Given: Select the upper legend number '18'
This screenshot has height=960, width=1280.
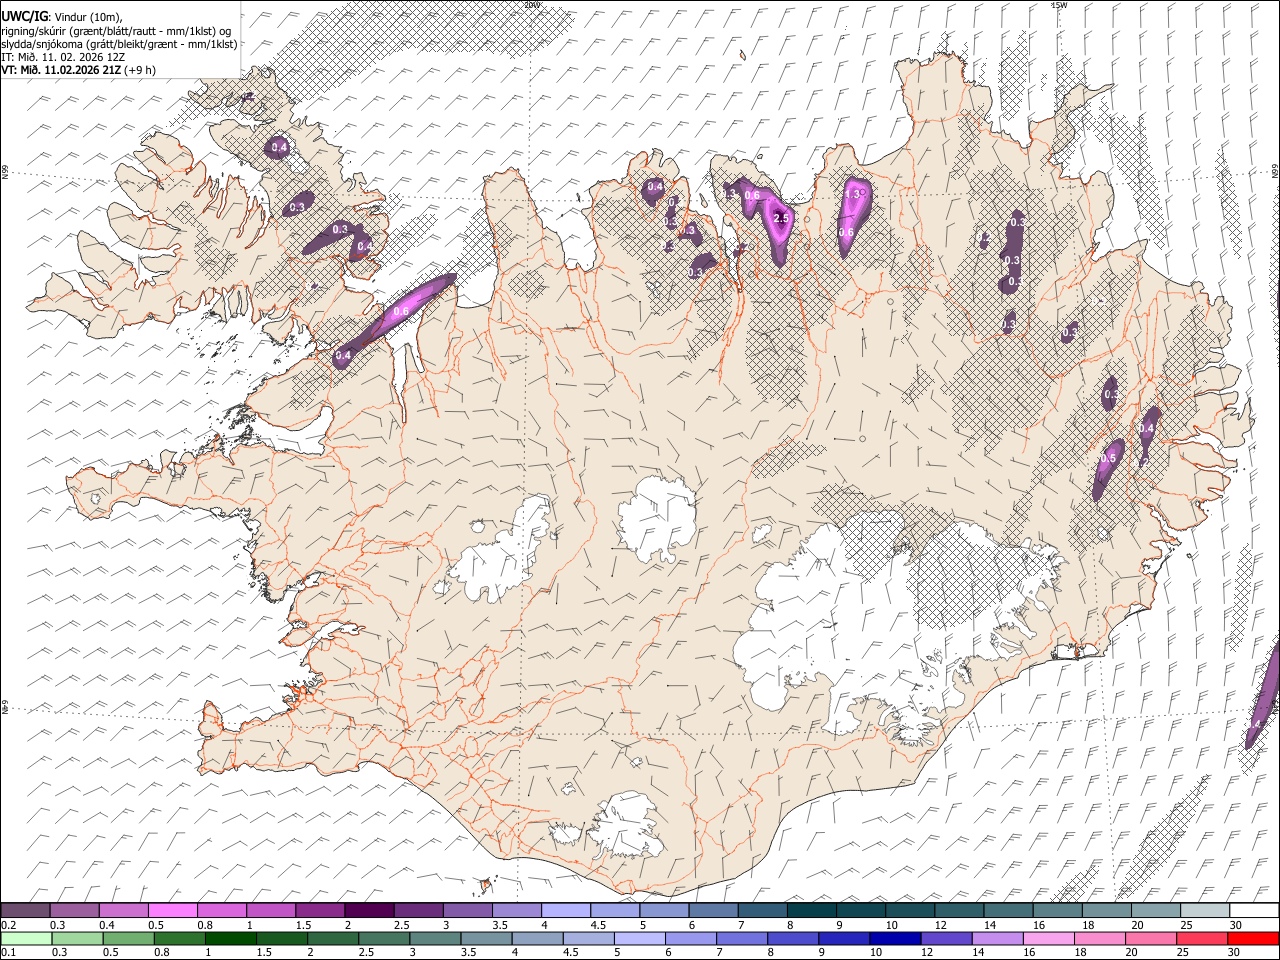Looking at the screenshot, I should click(1088, 925).
